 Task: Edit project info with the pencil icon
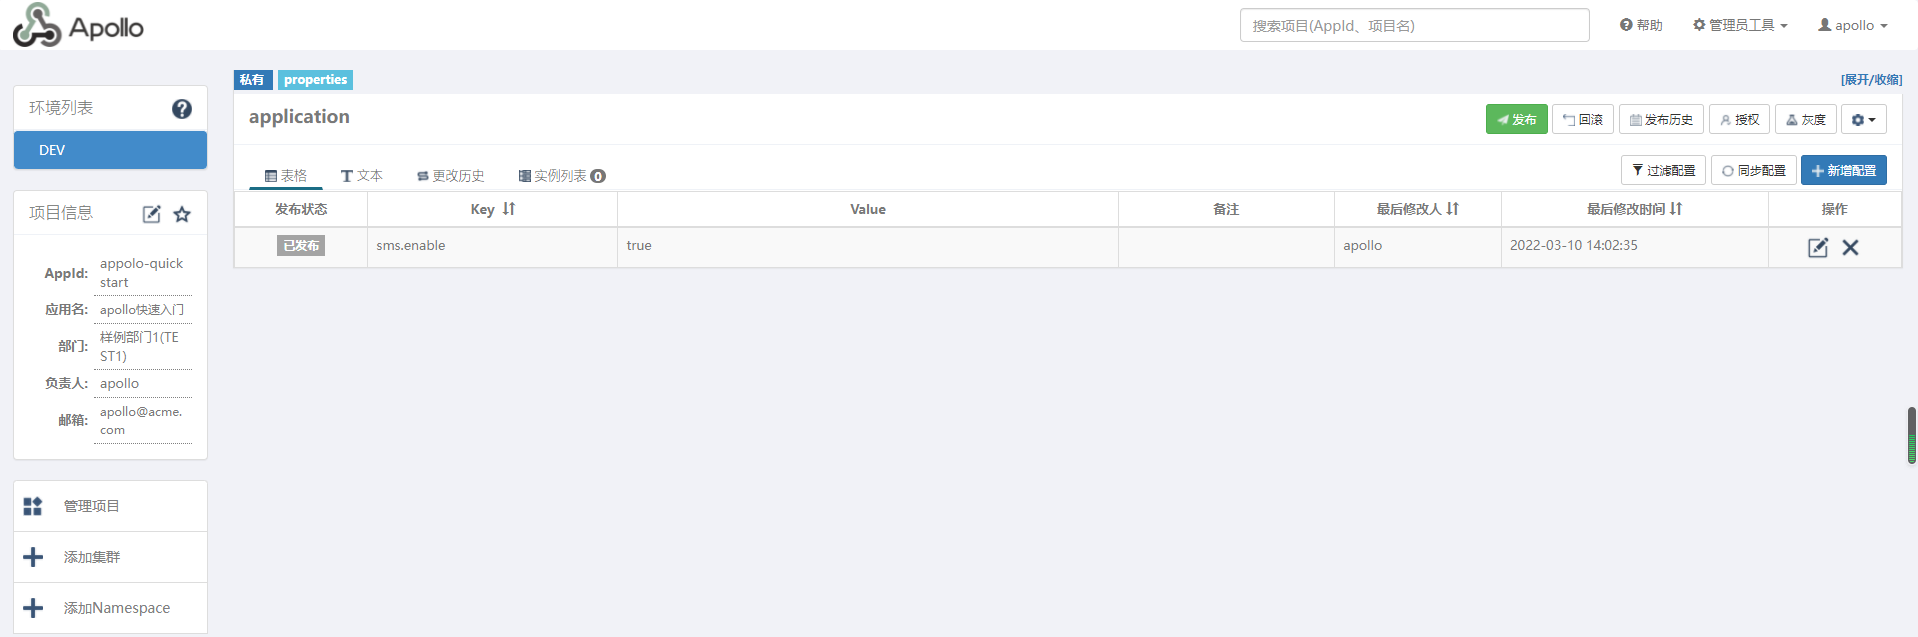click(x=151, y=214)
